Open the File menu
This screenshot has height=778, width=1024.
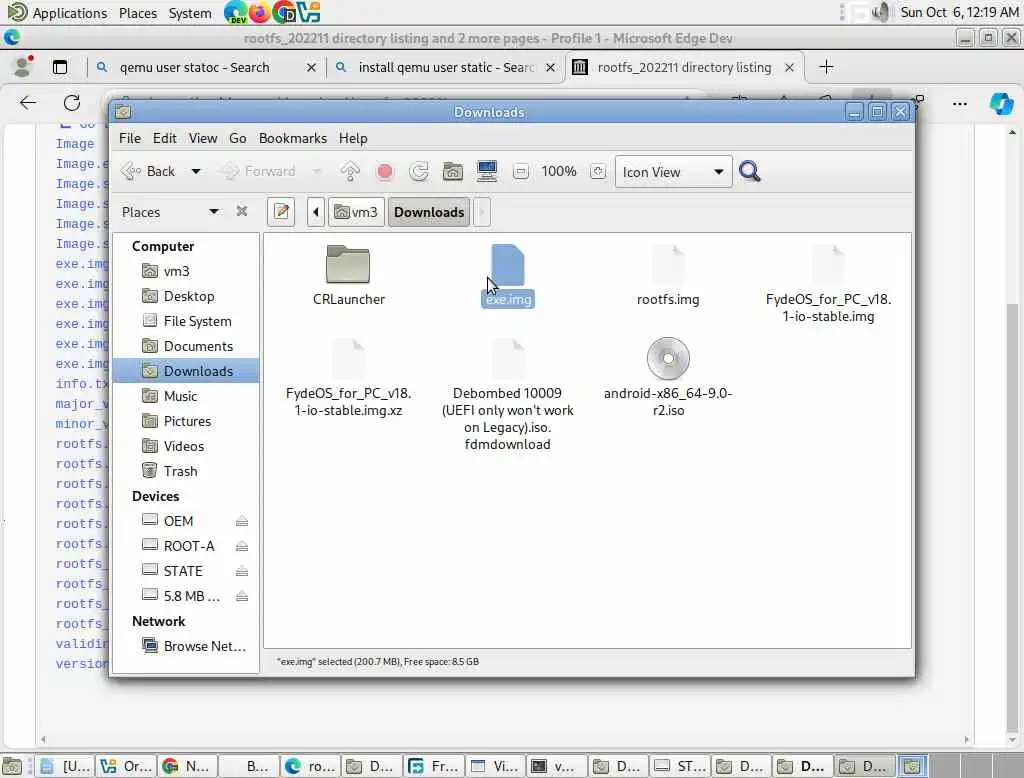[x=129, y=138]
